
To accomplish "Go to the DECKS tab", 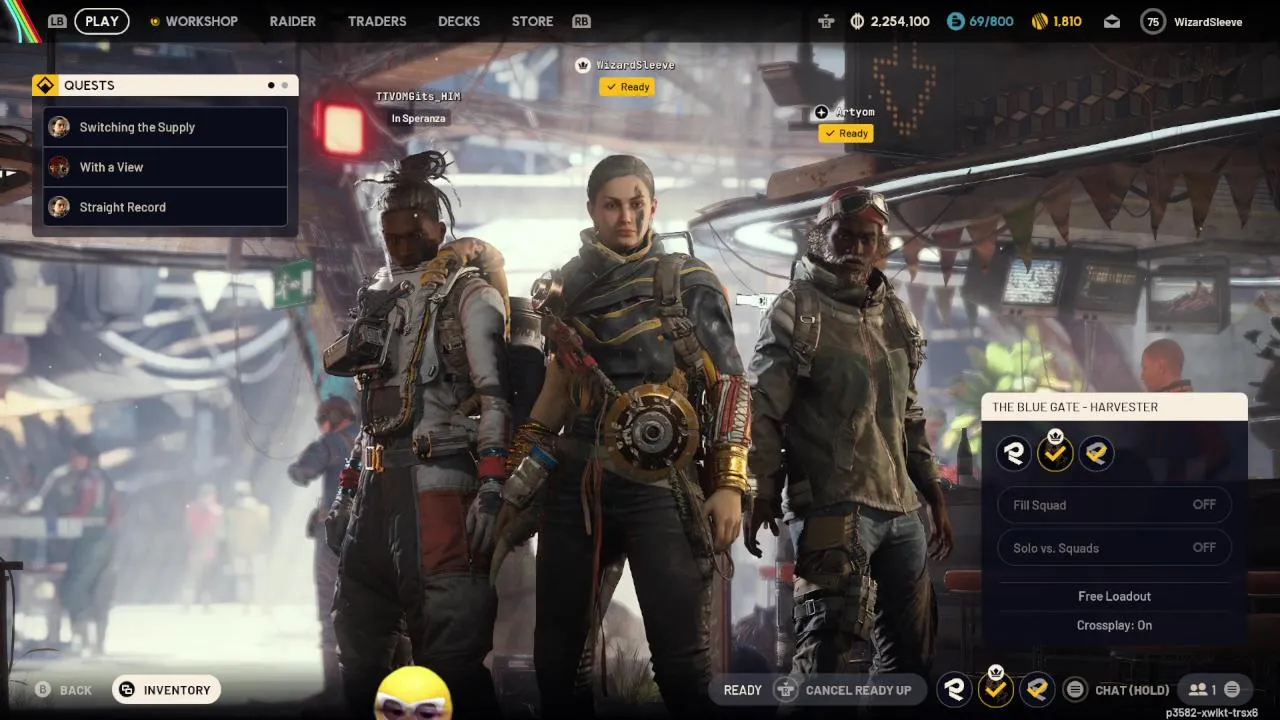I will coord(459,21).
